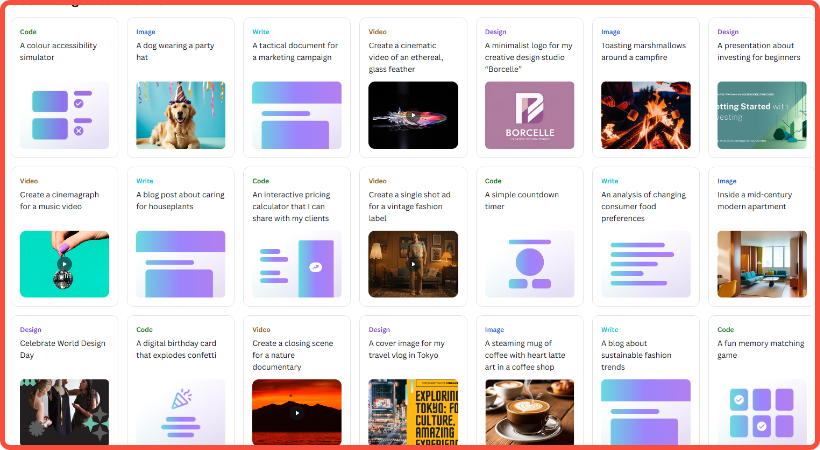Click the Code label above digital birthday card

point(144,330)
